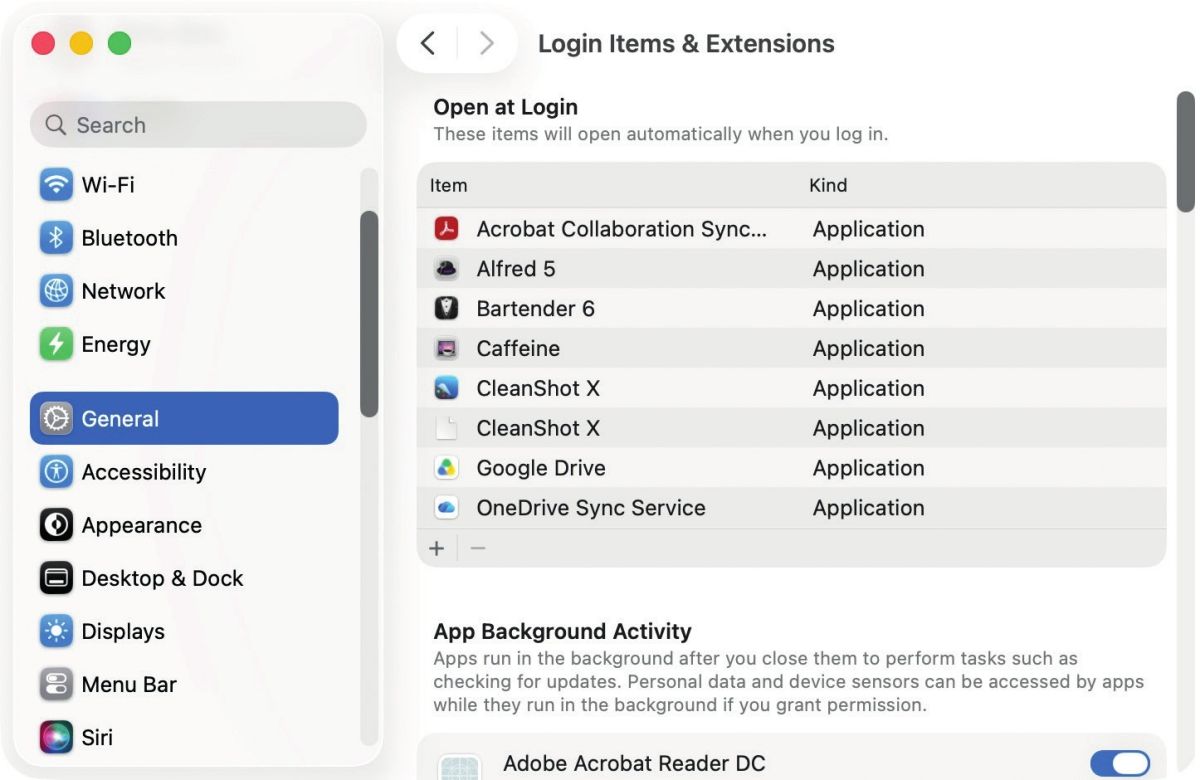This screenshot has height=780, width=1200.
Task: Add a login item with plus button
Action: (x=437, y=548)
